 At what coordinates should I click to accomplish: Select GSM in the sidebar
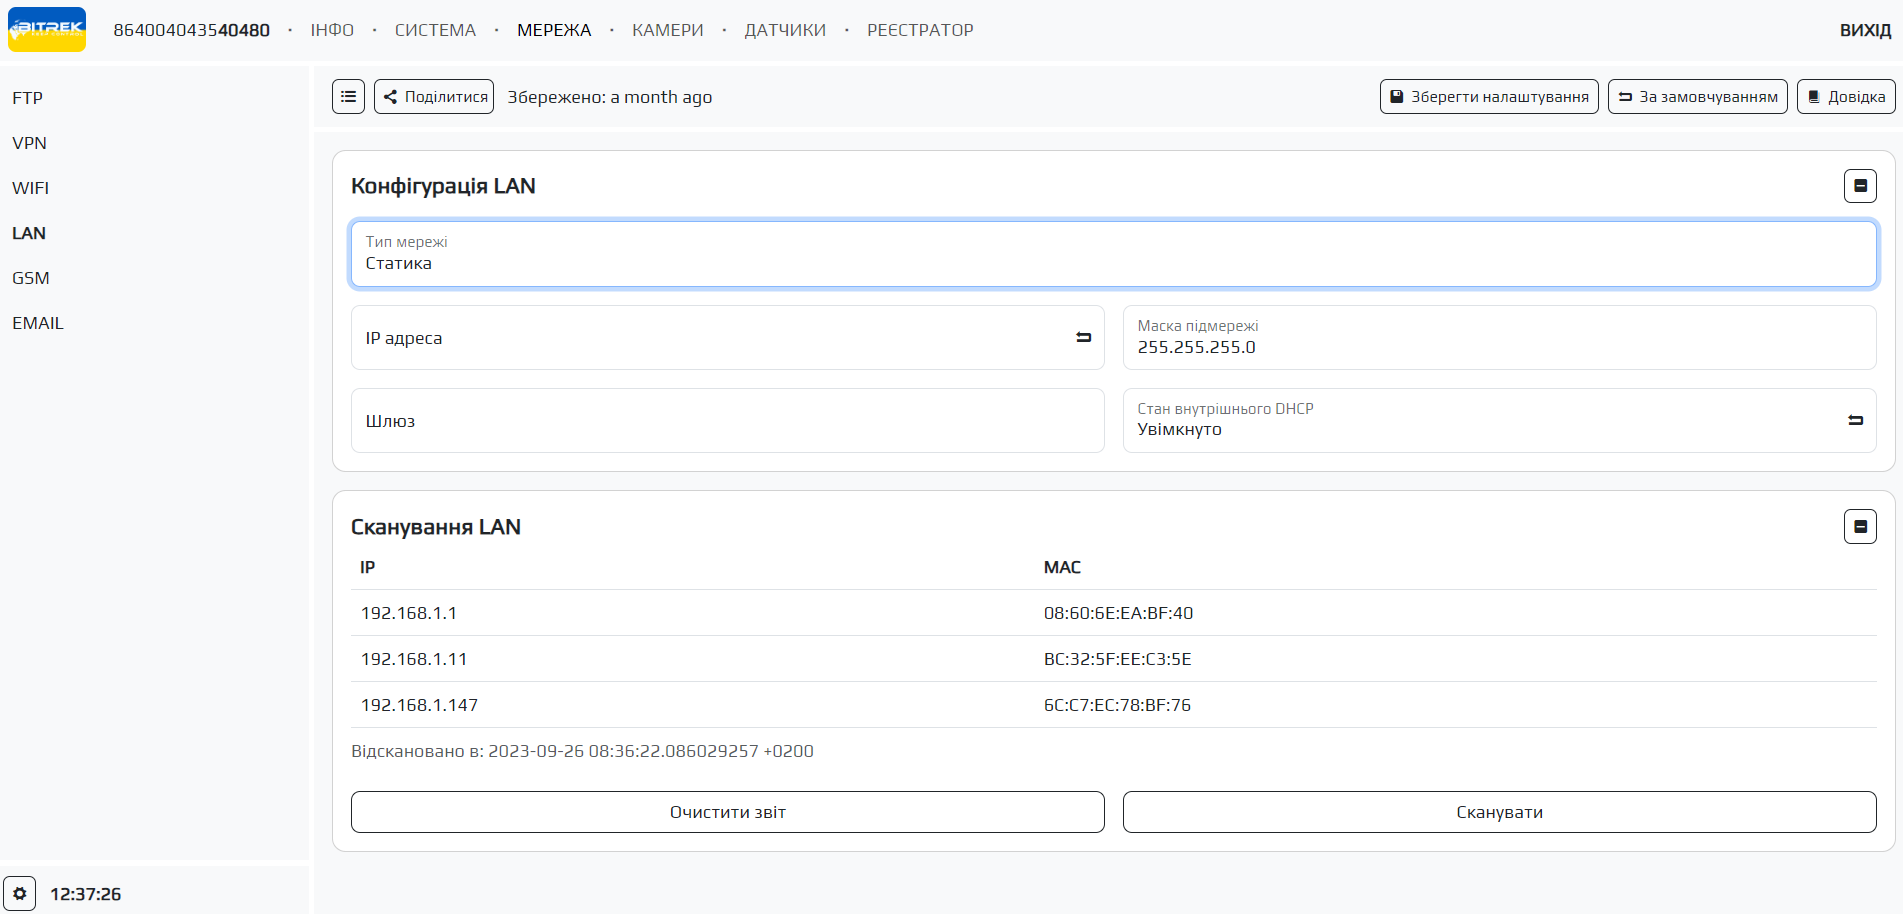coord(31,278)
